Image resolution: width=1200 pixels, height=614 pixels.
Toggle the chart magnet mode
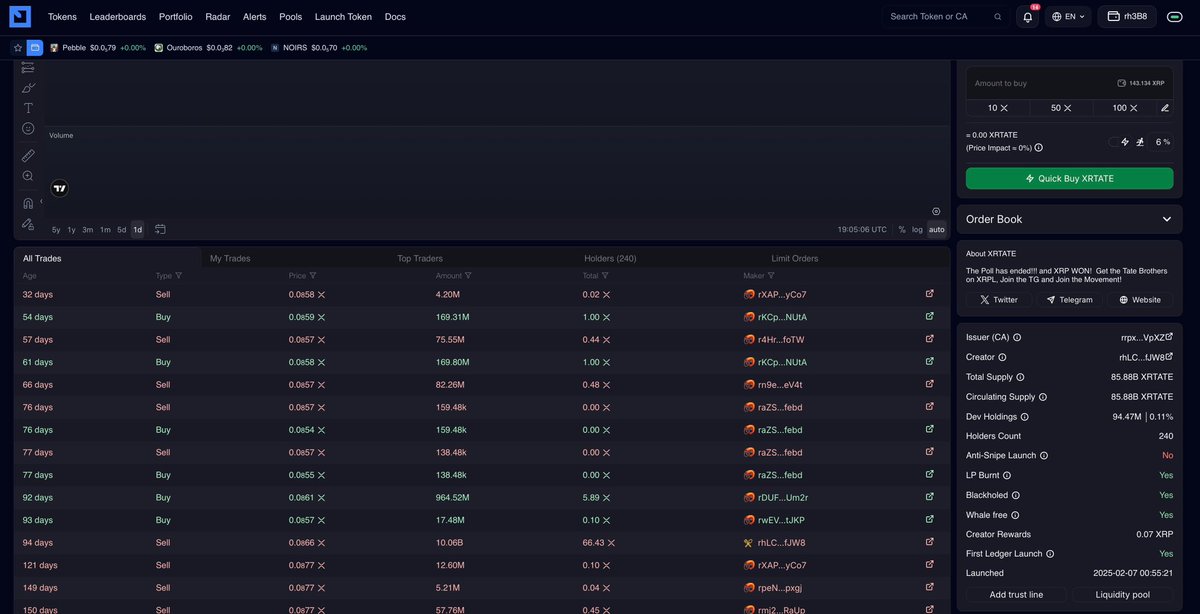click(28, 203)
